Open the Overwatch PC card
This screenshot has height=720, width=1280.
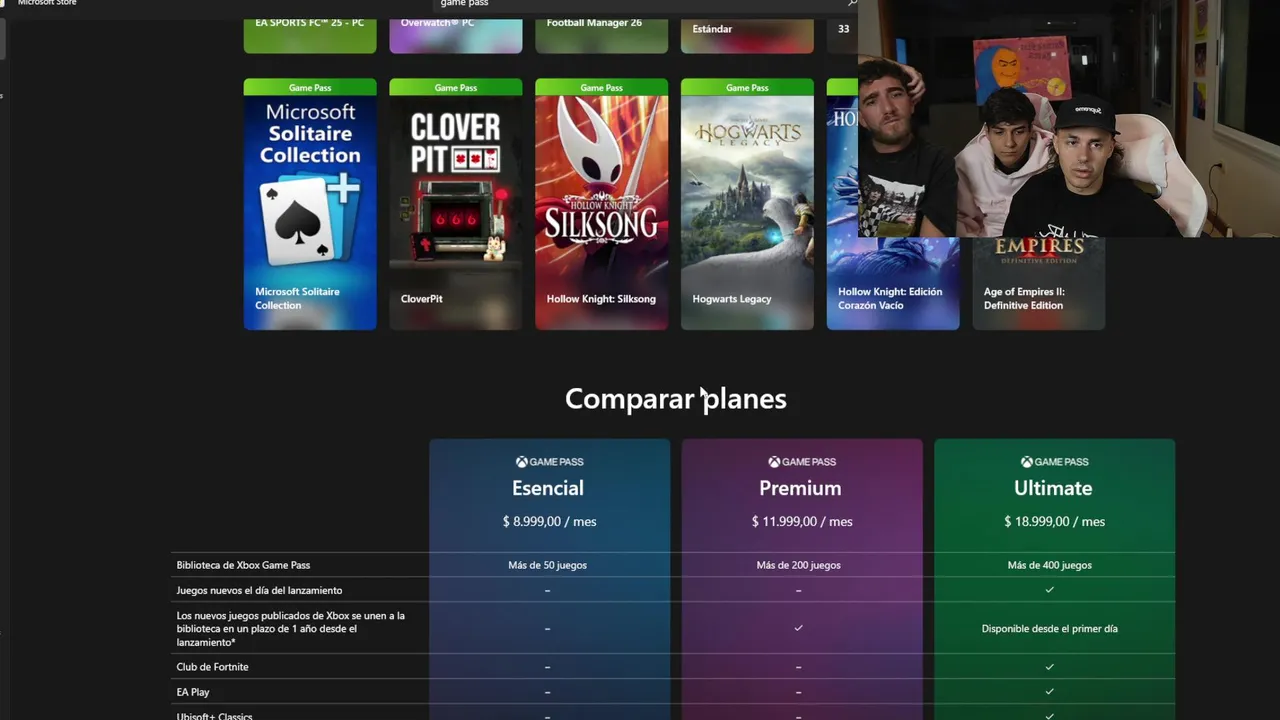456,35
